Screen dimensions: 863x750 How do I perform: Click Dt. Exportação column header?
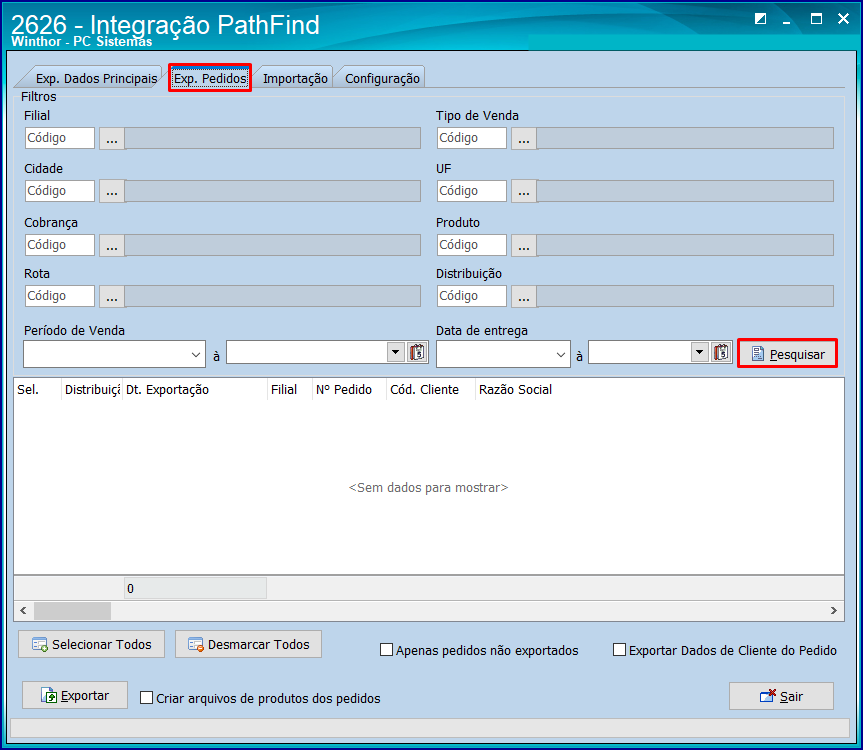click(194, 390)
